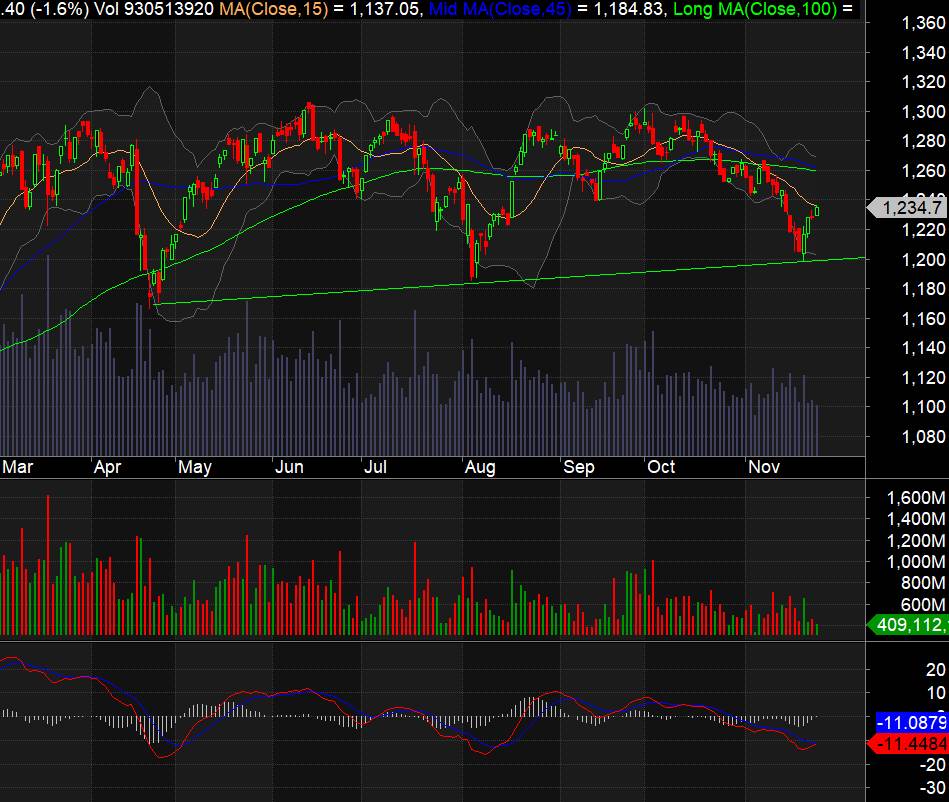Click the 1,000M volume axis label

click(x=916, y=562)
